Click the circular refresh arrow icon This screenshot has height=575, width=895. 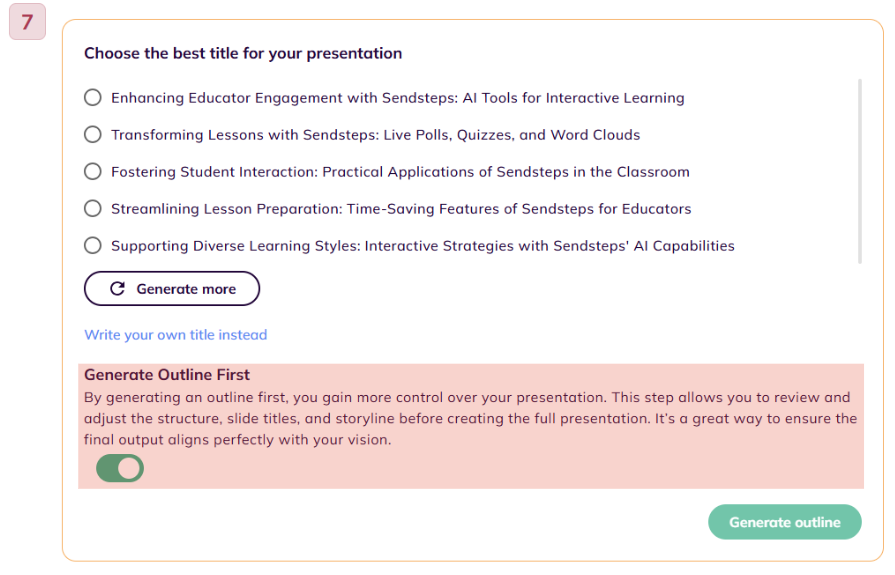coord(118,289)
